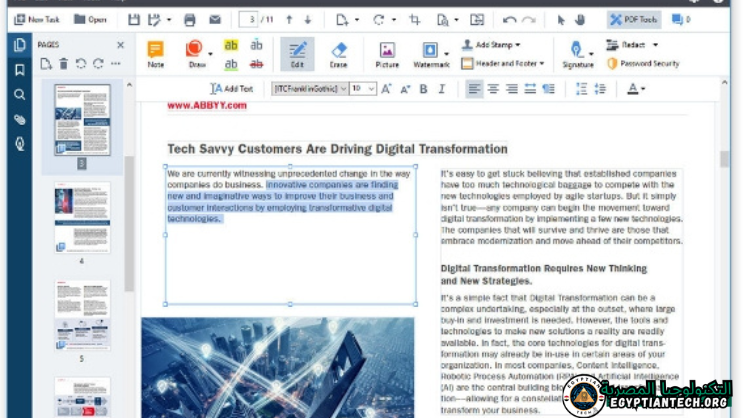Click the Print icon in top toolbar
743x418 pixels.
pyautogui.click(x=189, y=19)
